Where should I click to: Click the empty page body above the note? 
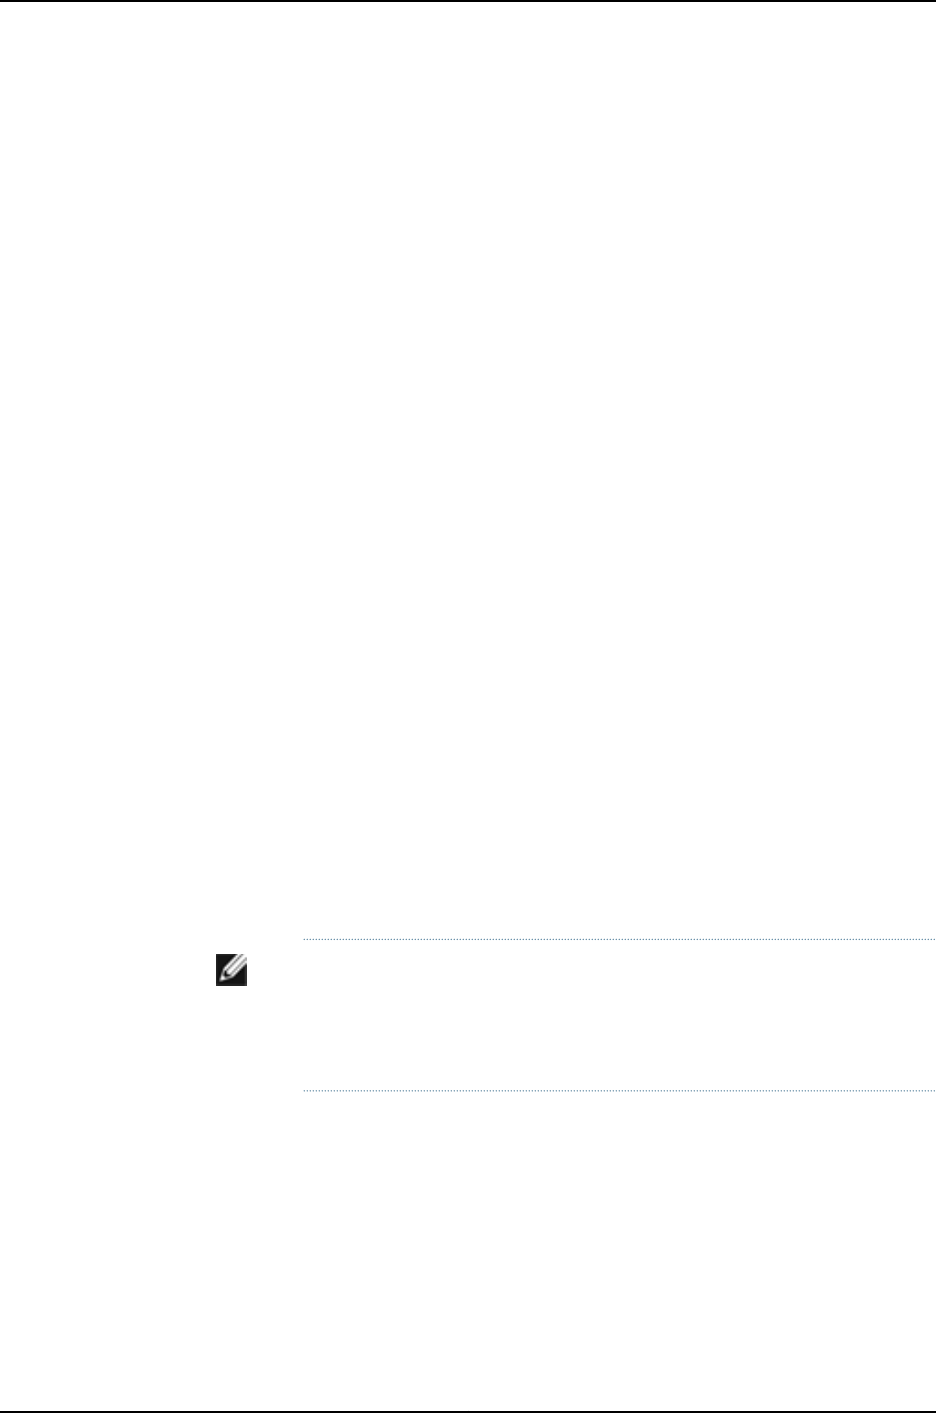[x=468, y=470]
